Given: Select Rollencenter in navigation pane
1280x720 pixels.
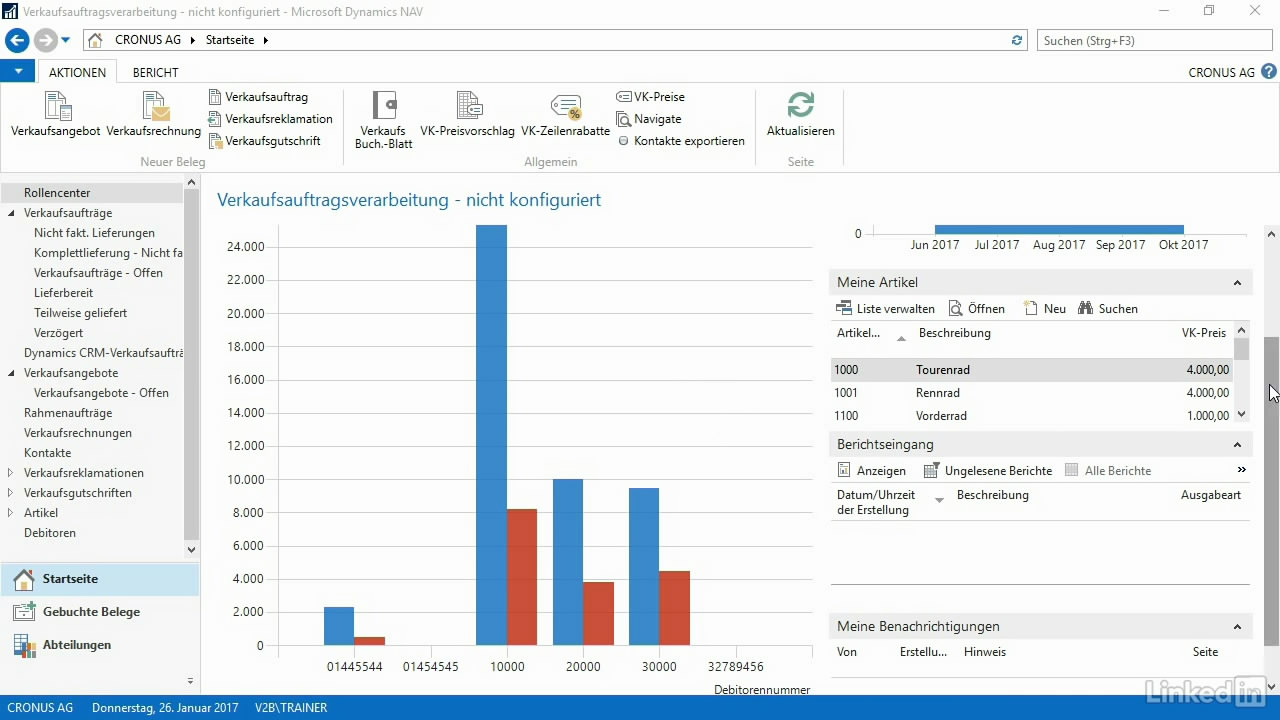Looking at the screenshot, I should (x=57, y=193).
